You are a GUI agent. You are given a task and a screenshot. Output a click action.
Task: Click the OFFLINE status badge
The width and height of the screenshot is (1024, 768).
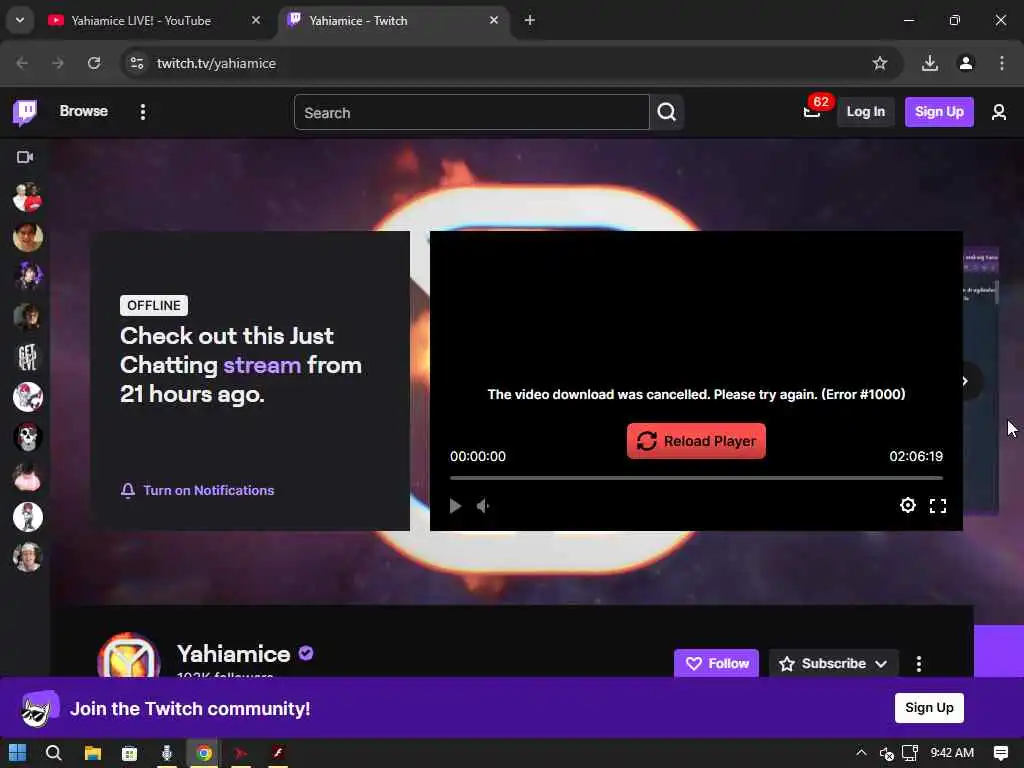[x=154, y=305]
